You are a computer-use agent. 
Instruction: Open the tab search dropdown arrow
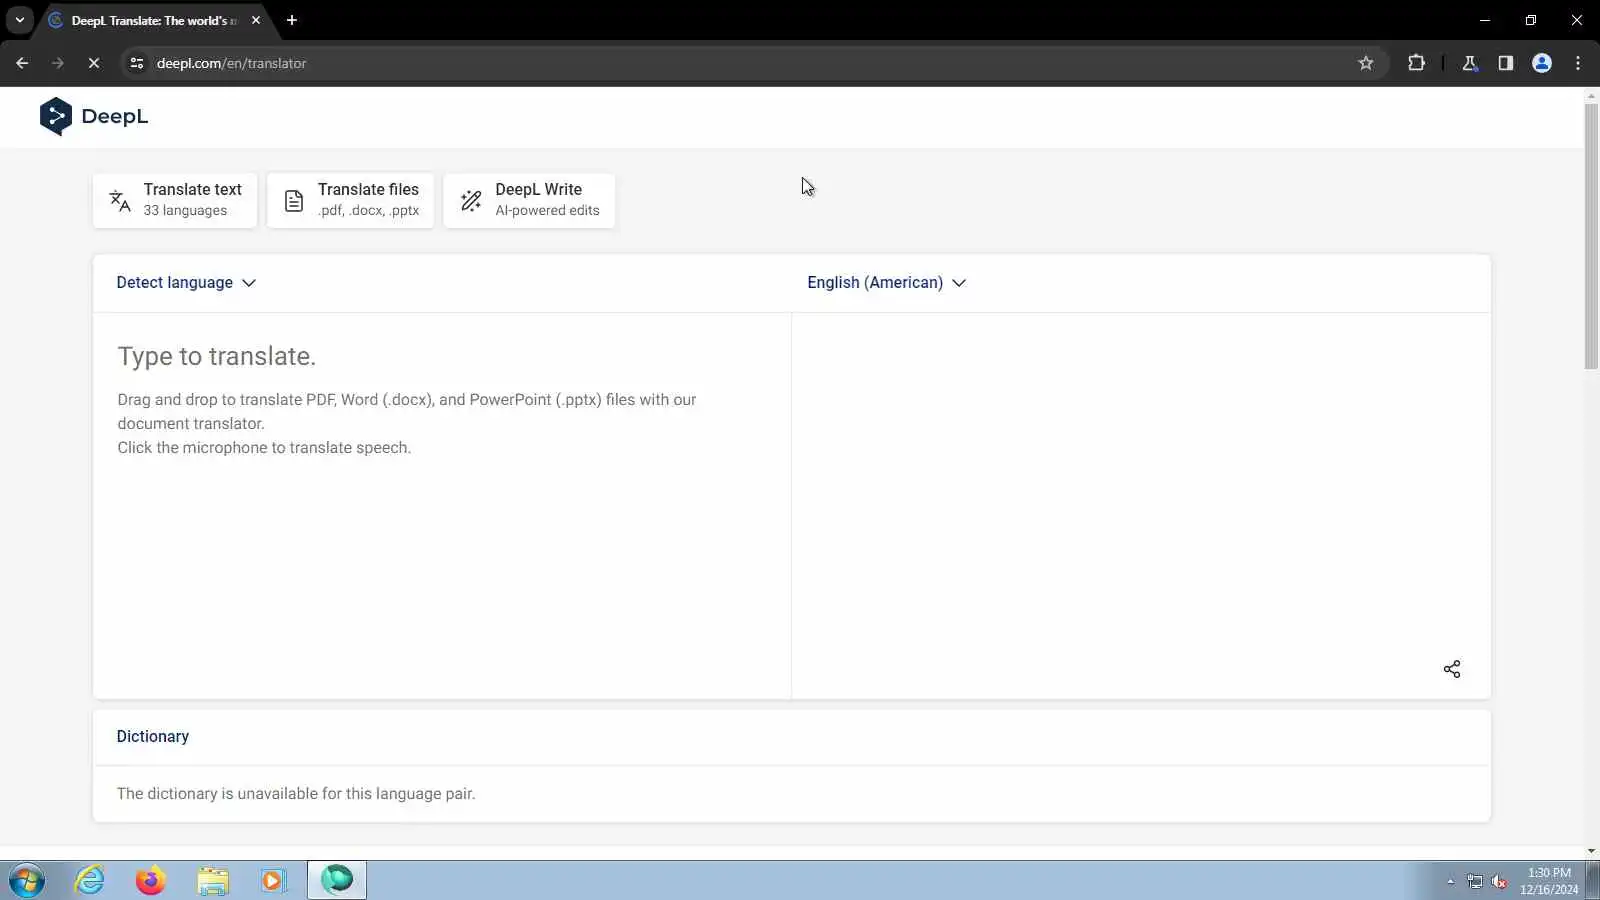click(20, 20)
